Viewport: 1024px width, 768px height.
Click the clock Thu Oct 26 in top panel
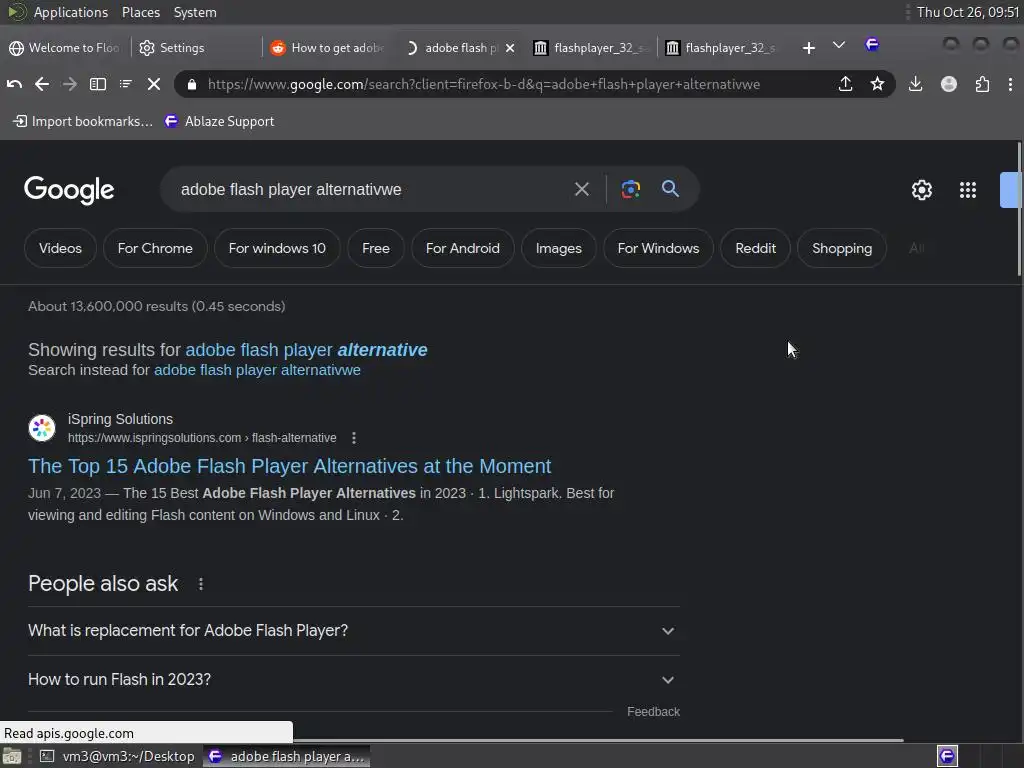pyautogui.click(x=968, y=12)
